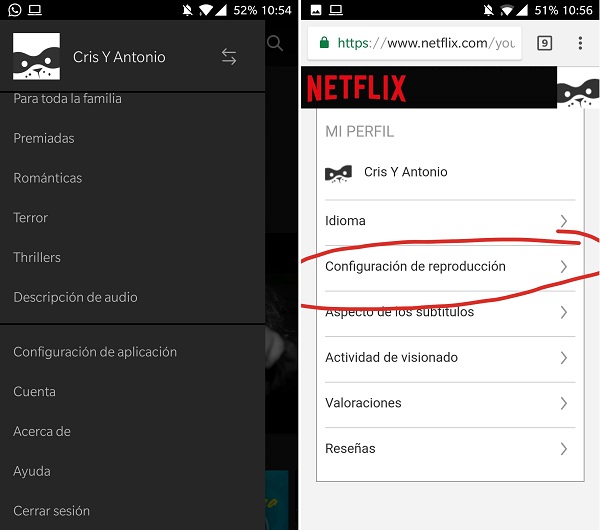Tap the Wi-Fi icon in right status bar
Viewport: 600px width, 530px height.
tap(506, 10)
